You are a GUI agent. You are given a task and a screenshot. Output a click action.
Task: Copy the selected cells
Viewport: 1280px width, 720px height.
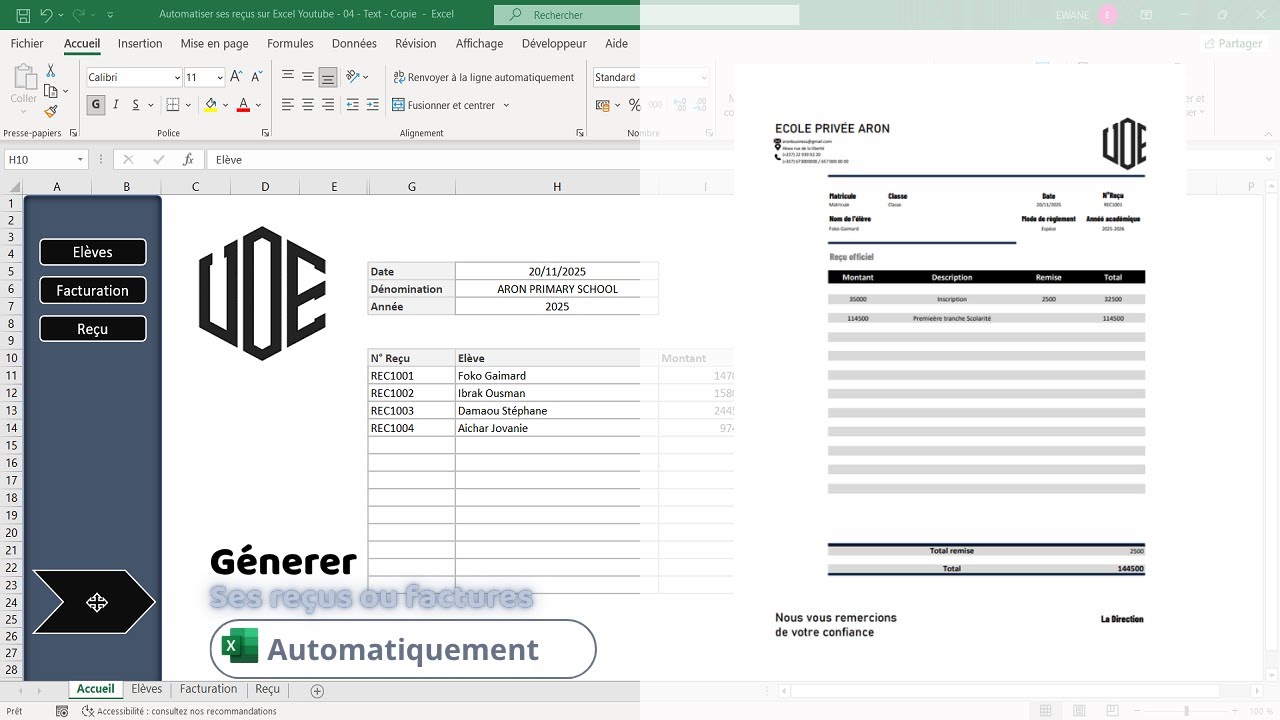51,91
